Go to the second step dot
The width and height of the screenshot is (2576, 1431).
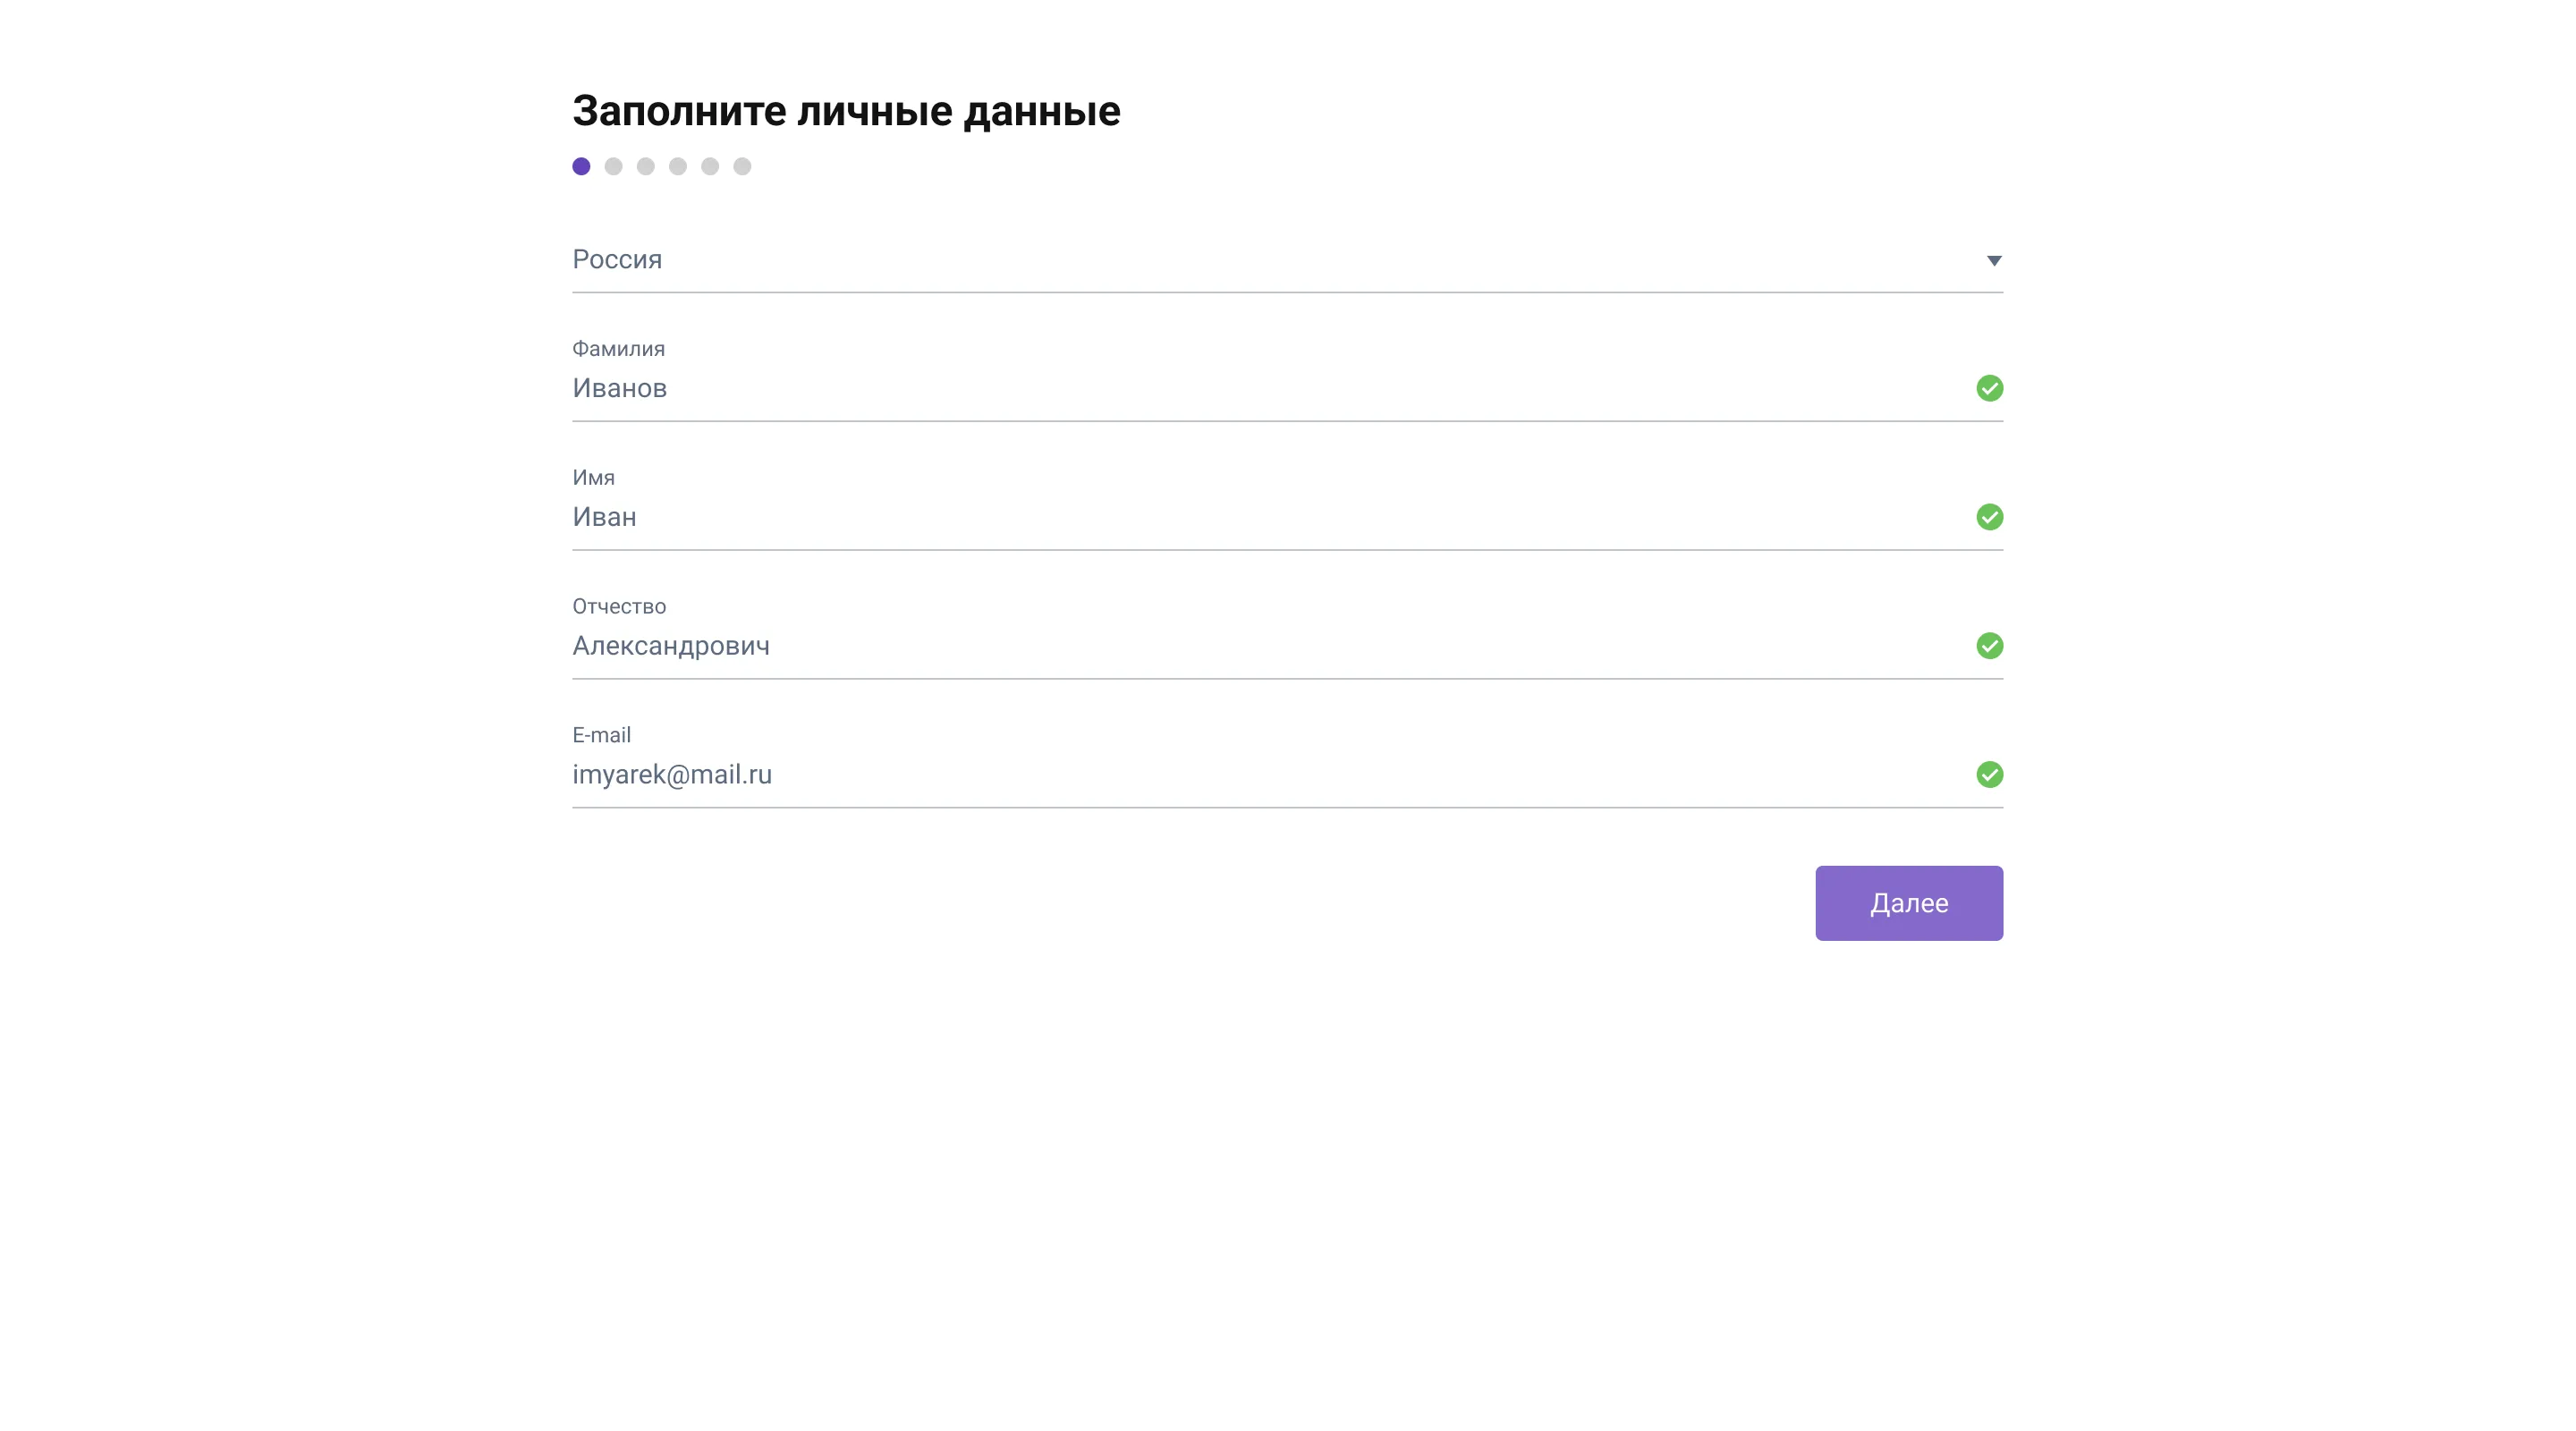(613, 167)
